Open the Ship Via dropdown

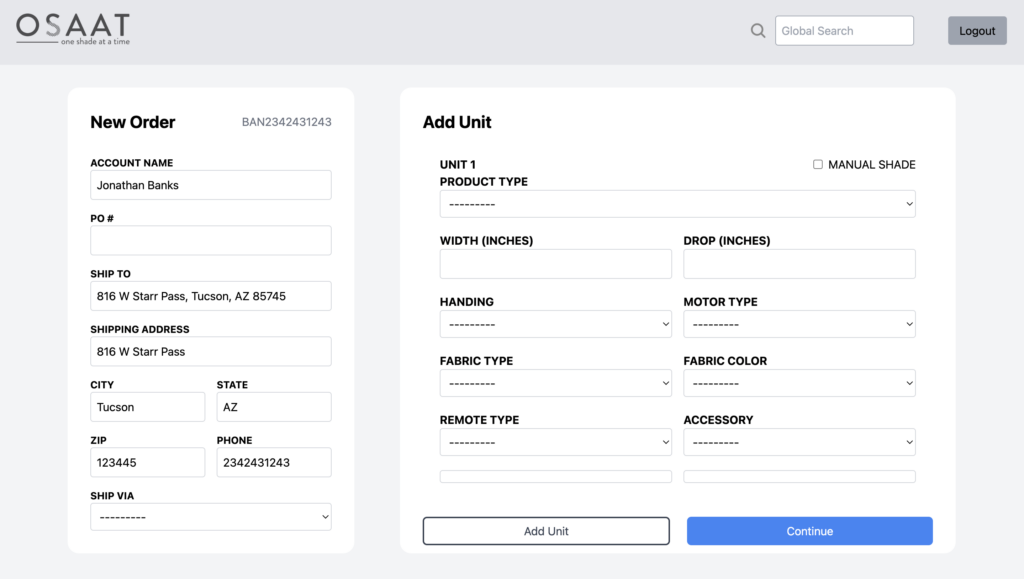[x=211, y=517]
